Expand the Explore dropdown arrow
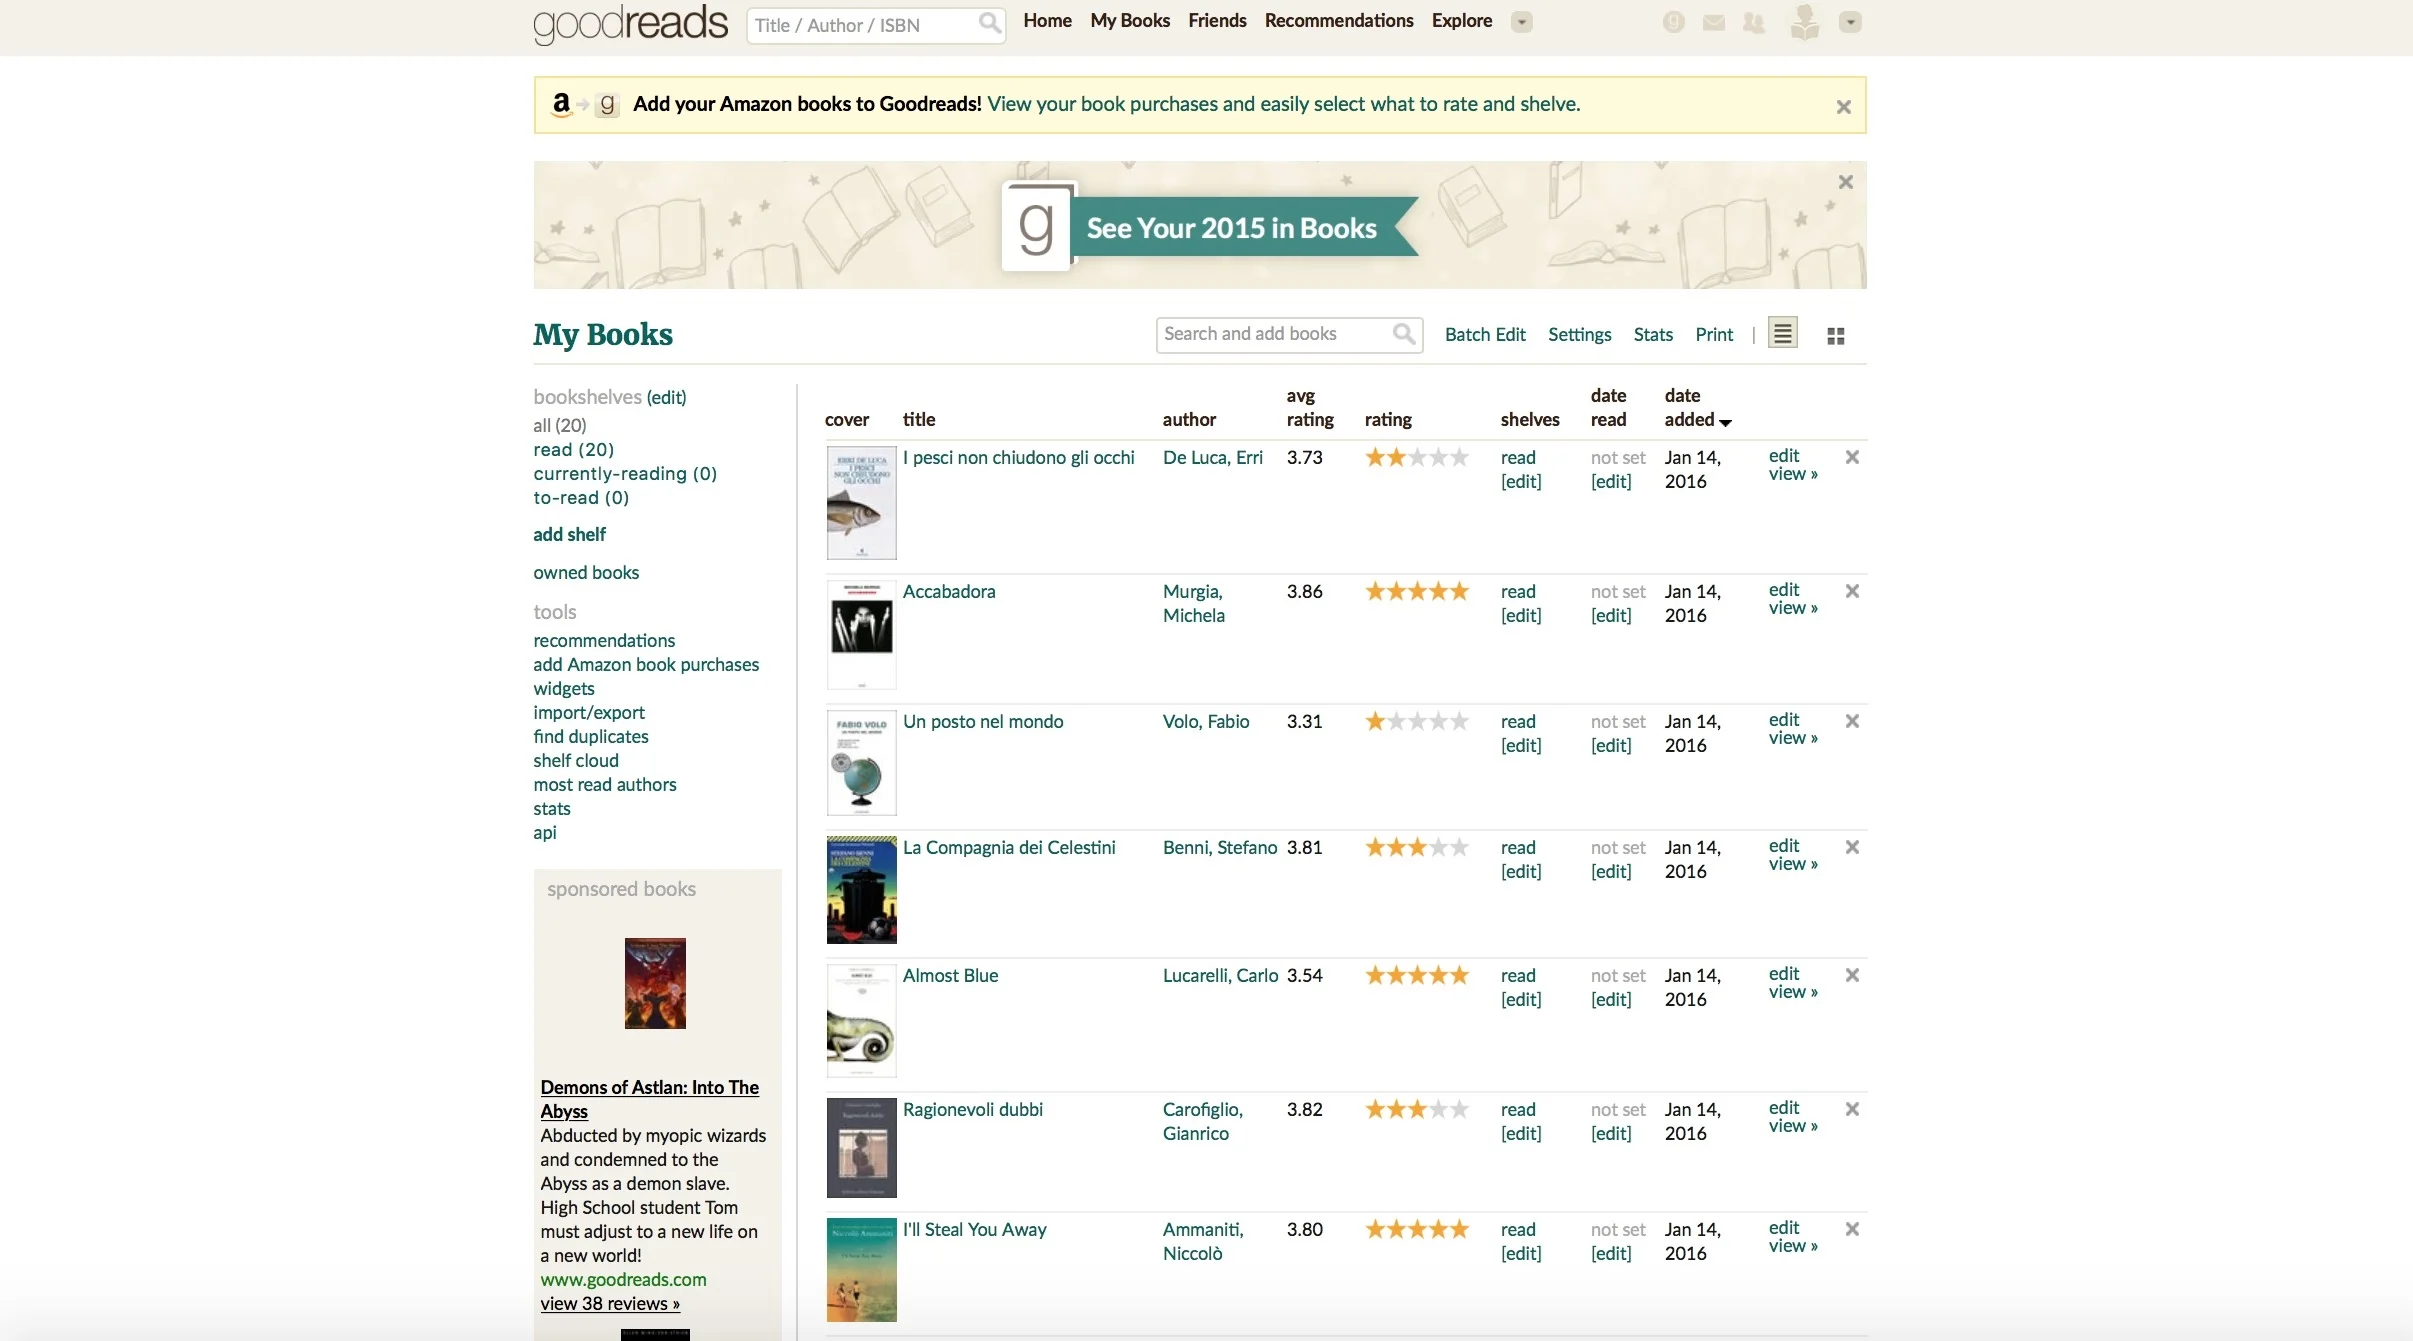Screen dimensions: 2413x1341 [1521, 22]
